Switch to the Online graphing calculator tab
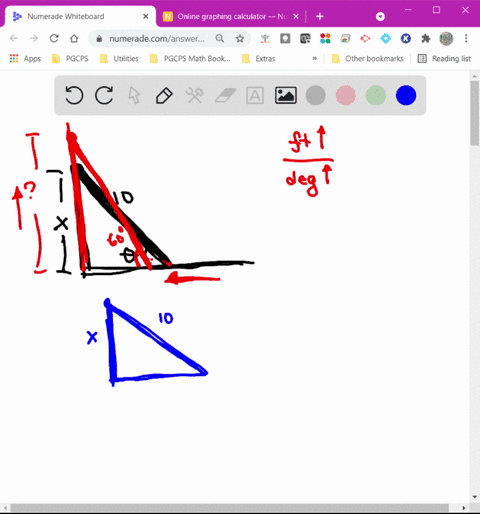Screen dimensions: 480x514 [231, 16]
